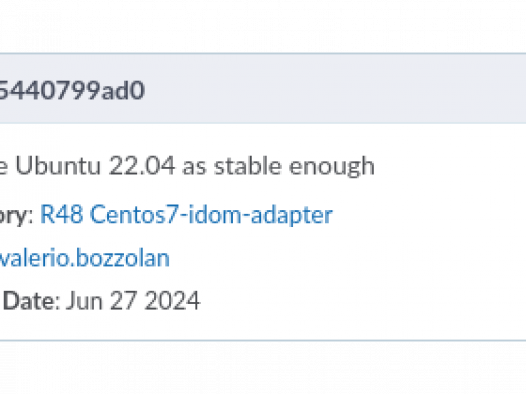
Task: Click the partially visible Repository label
Action: (16, 215)
